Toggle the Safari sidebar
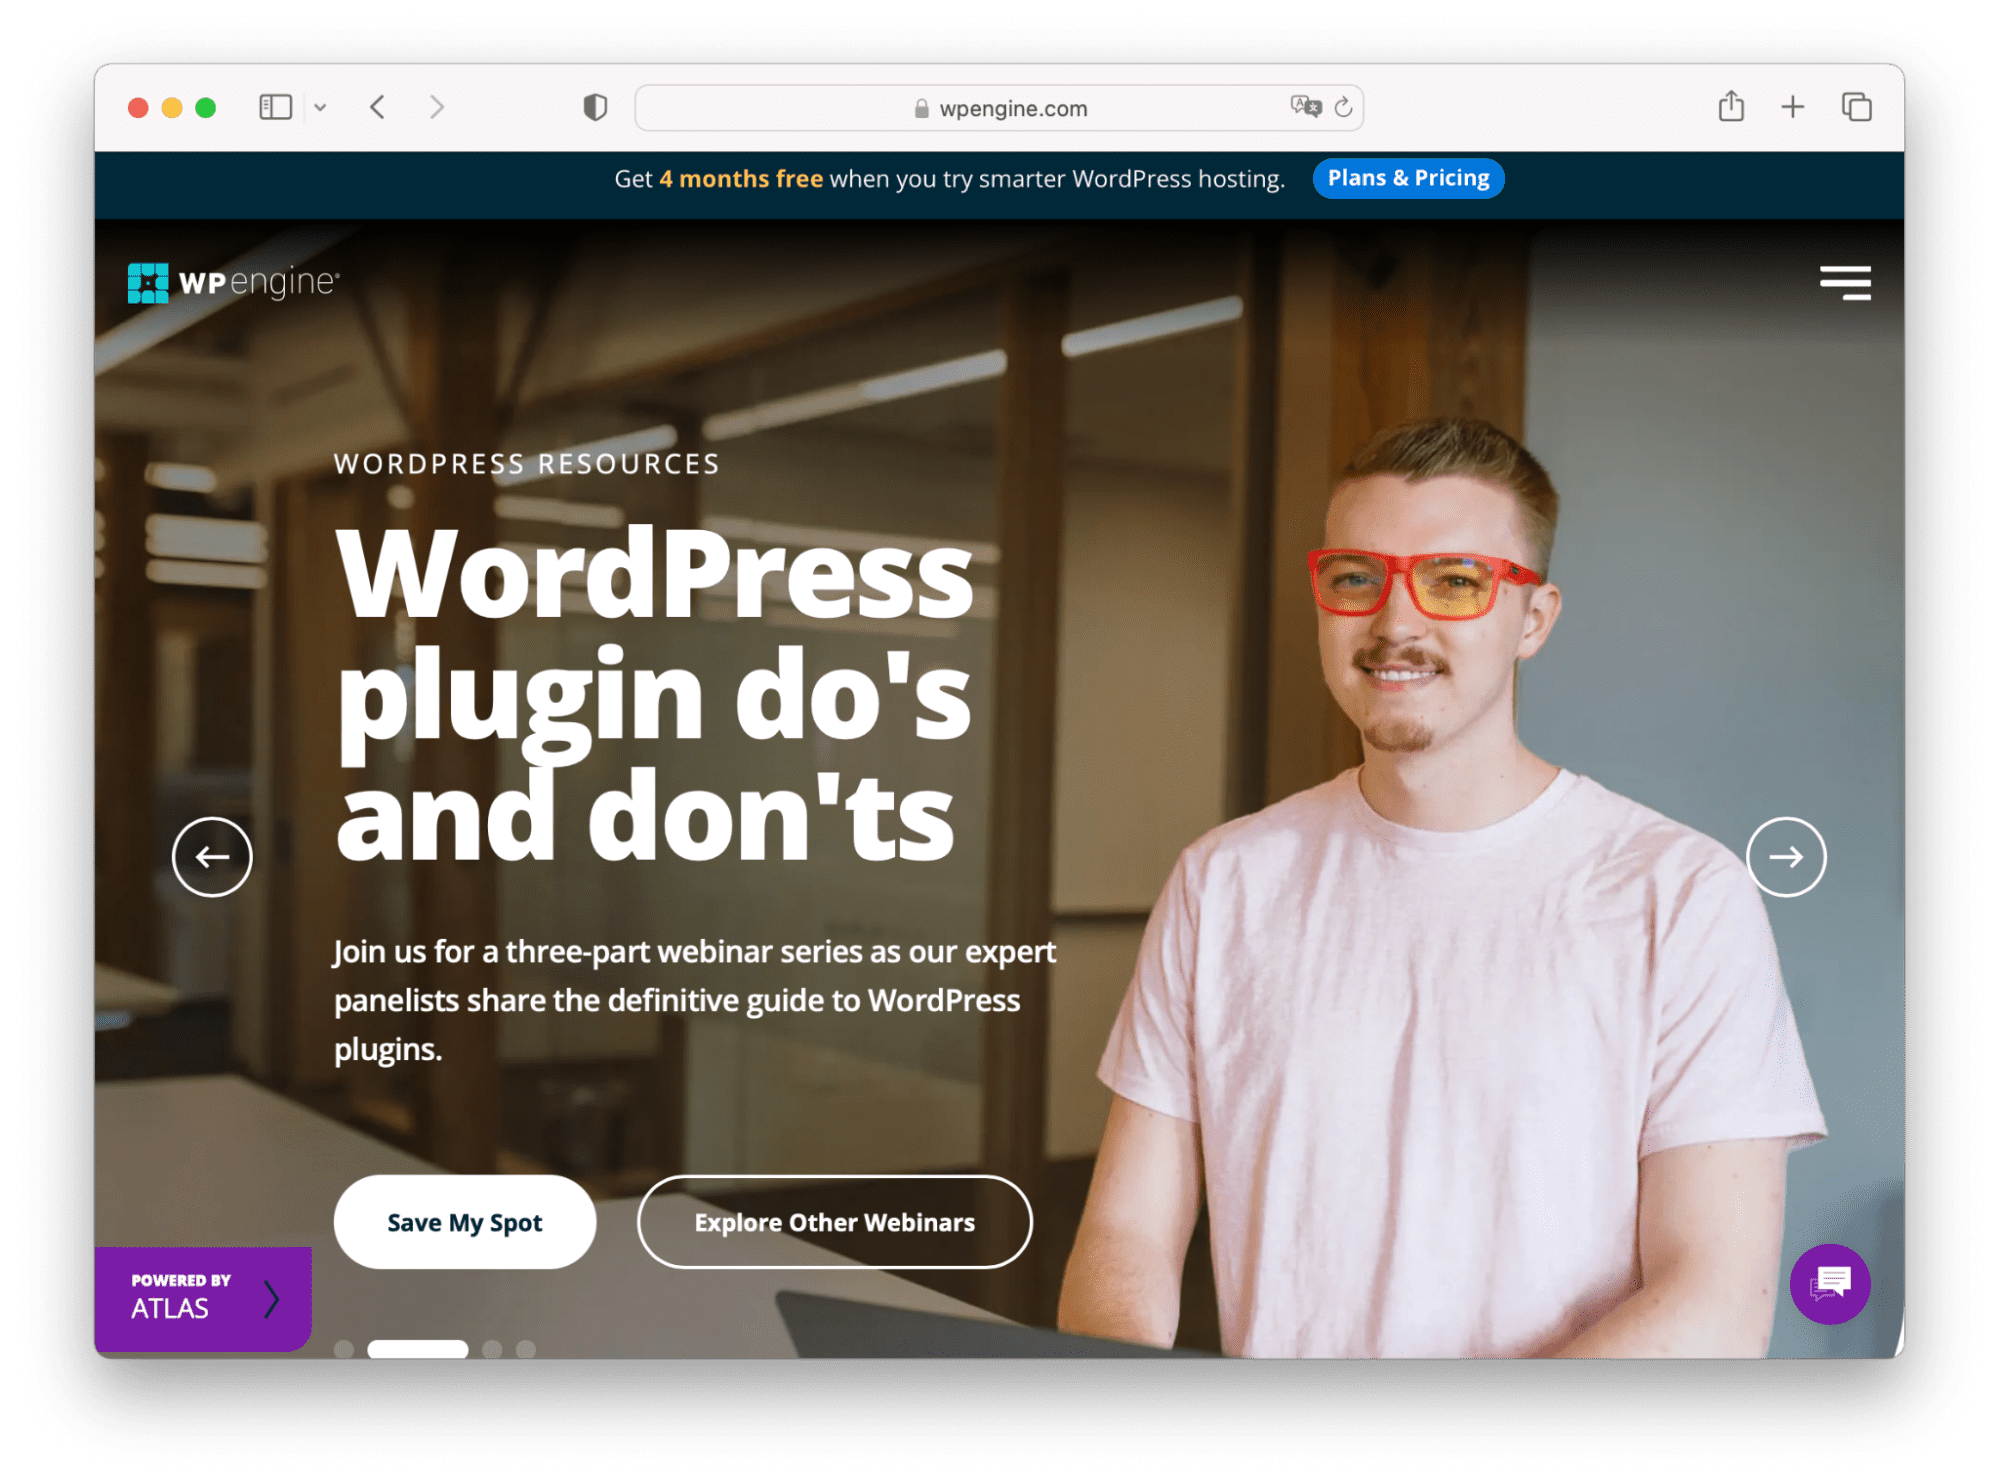The width and height of the screenshot is (1999, 1484). tap(275, 107)
